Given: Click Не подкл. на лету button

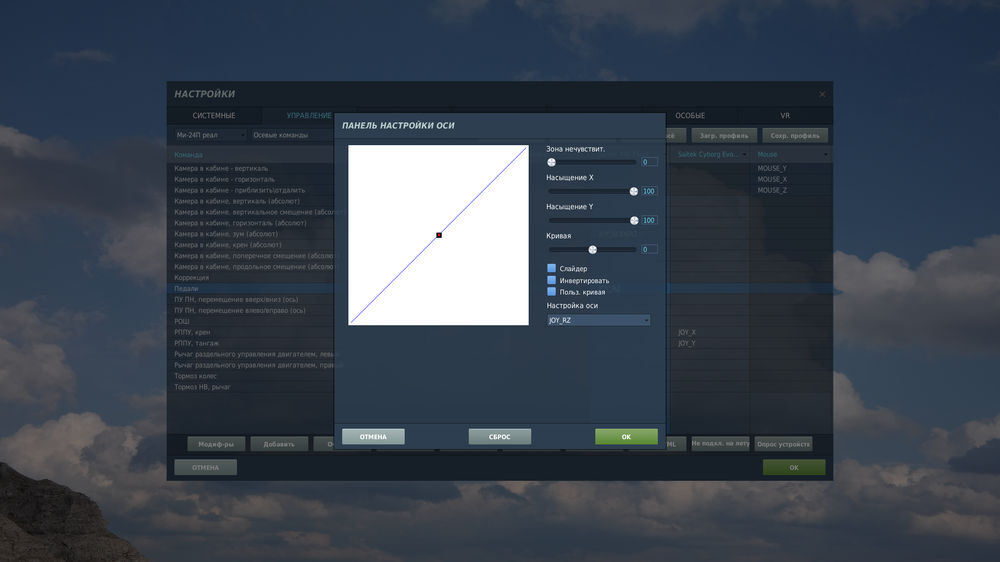Looking at the screenshot, I should [720, 443].
